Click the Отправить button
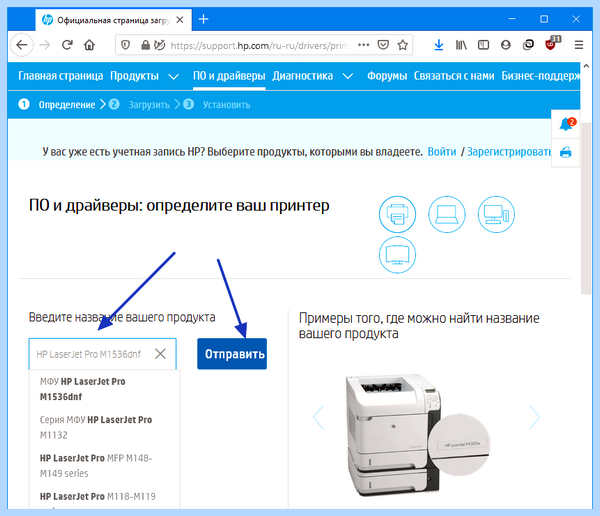Viewport: 600px width, 516px height. click(x=232, y=354)
